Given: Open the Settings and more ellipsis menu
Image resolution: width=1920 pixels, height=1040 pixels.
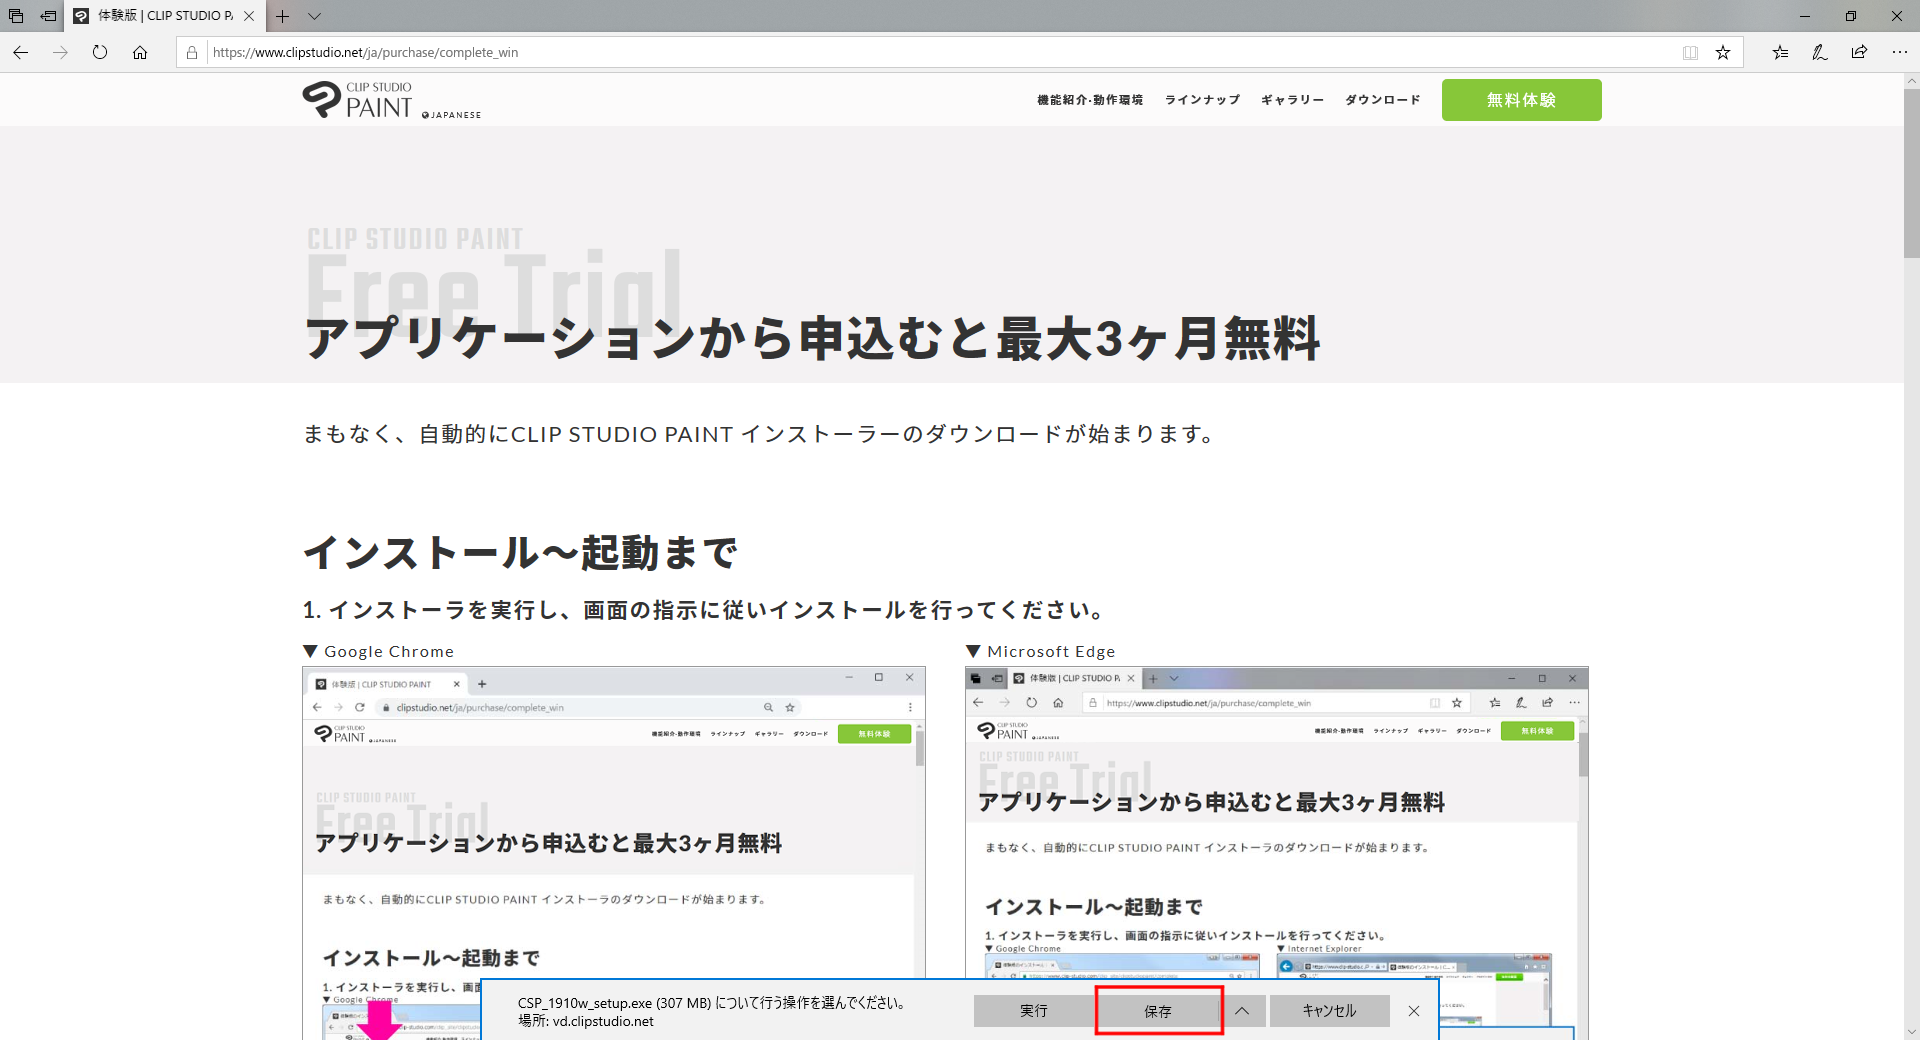Looking at the screenshot, I should [1899, 53].
